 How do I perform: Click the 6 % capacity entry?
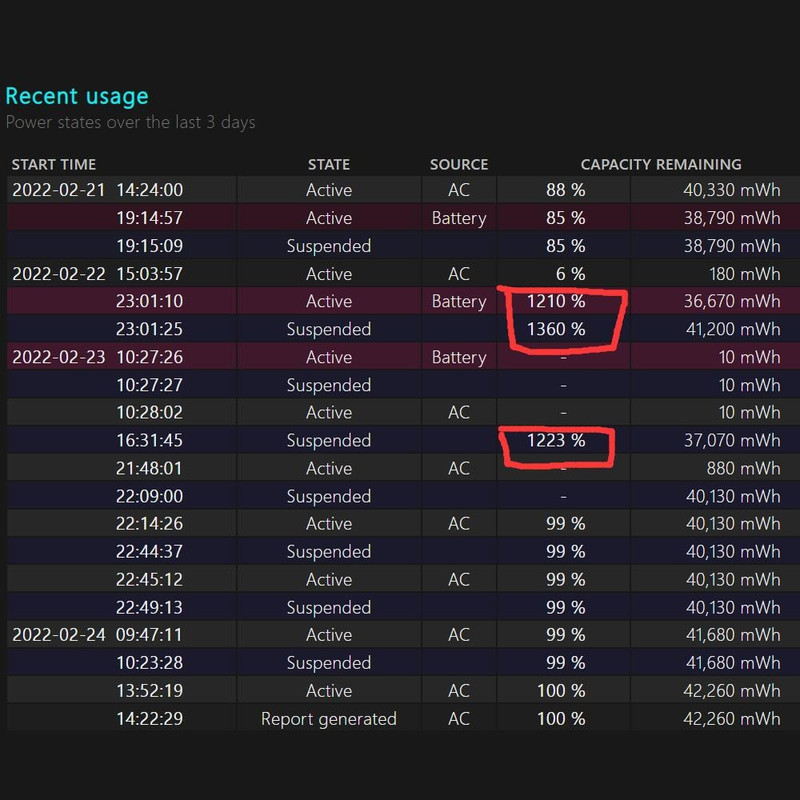click(565, 274)
